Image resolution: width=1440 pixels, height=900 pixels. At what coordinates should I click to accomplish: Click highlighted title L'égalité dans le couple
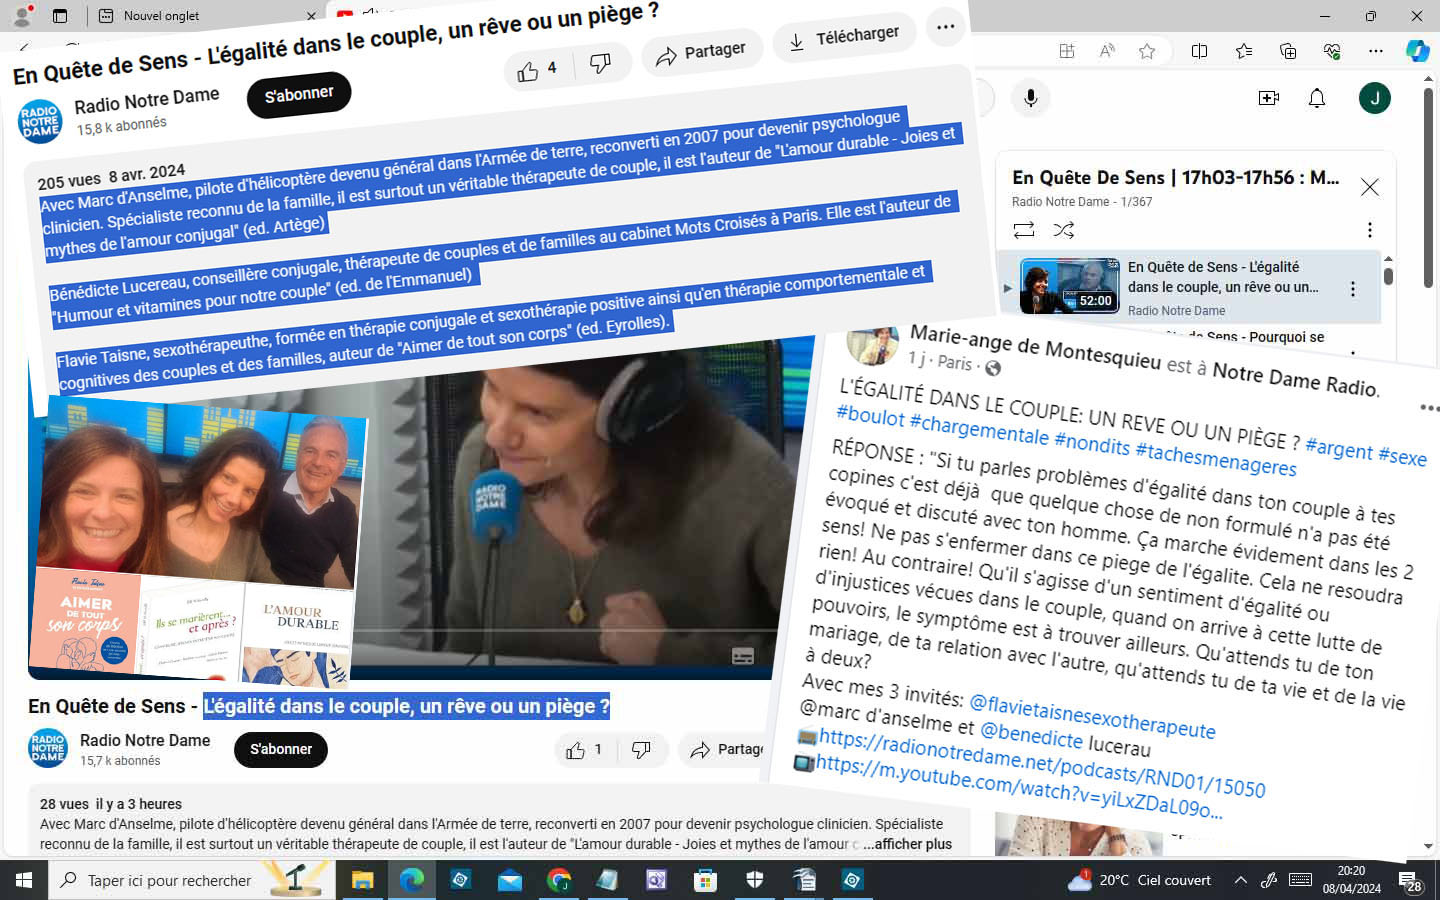click(406, 706)
